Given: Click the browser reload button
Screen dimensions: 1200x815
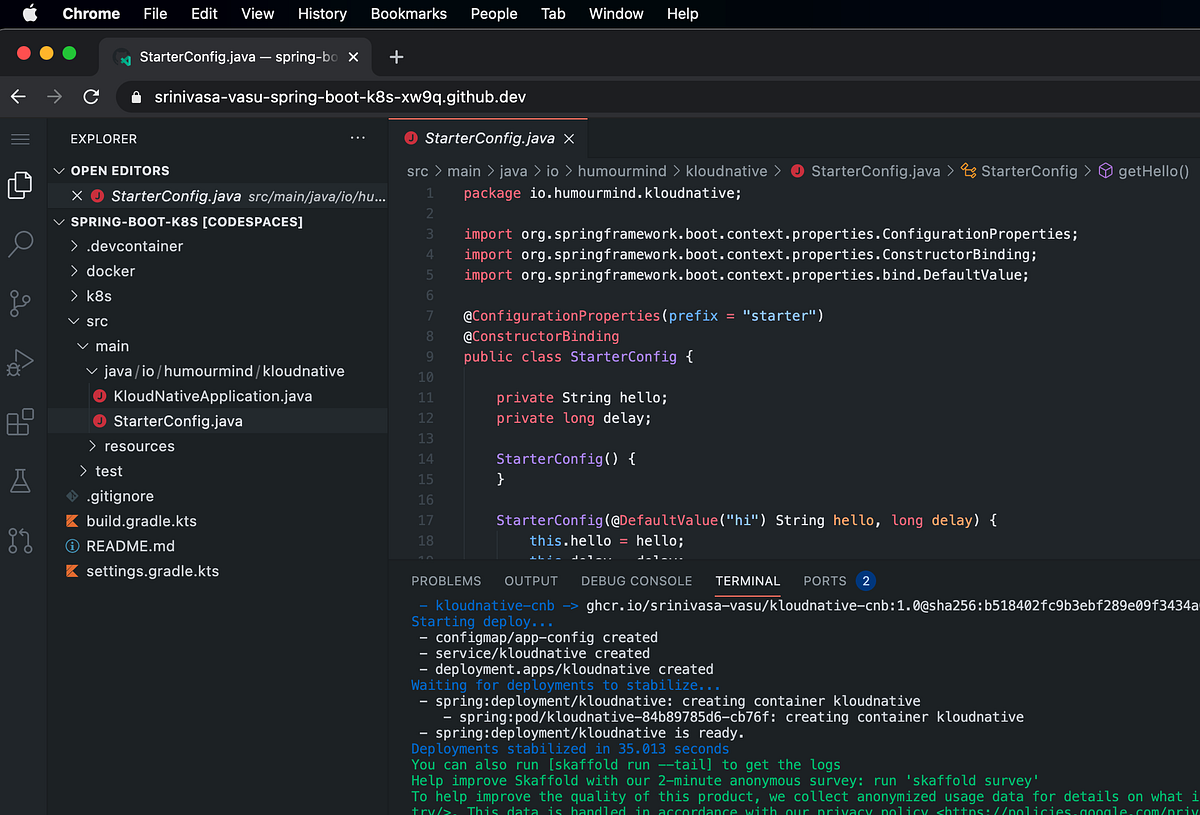Looking at the screenshot, I should [x=91, y=97].
